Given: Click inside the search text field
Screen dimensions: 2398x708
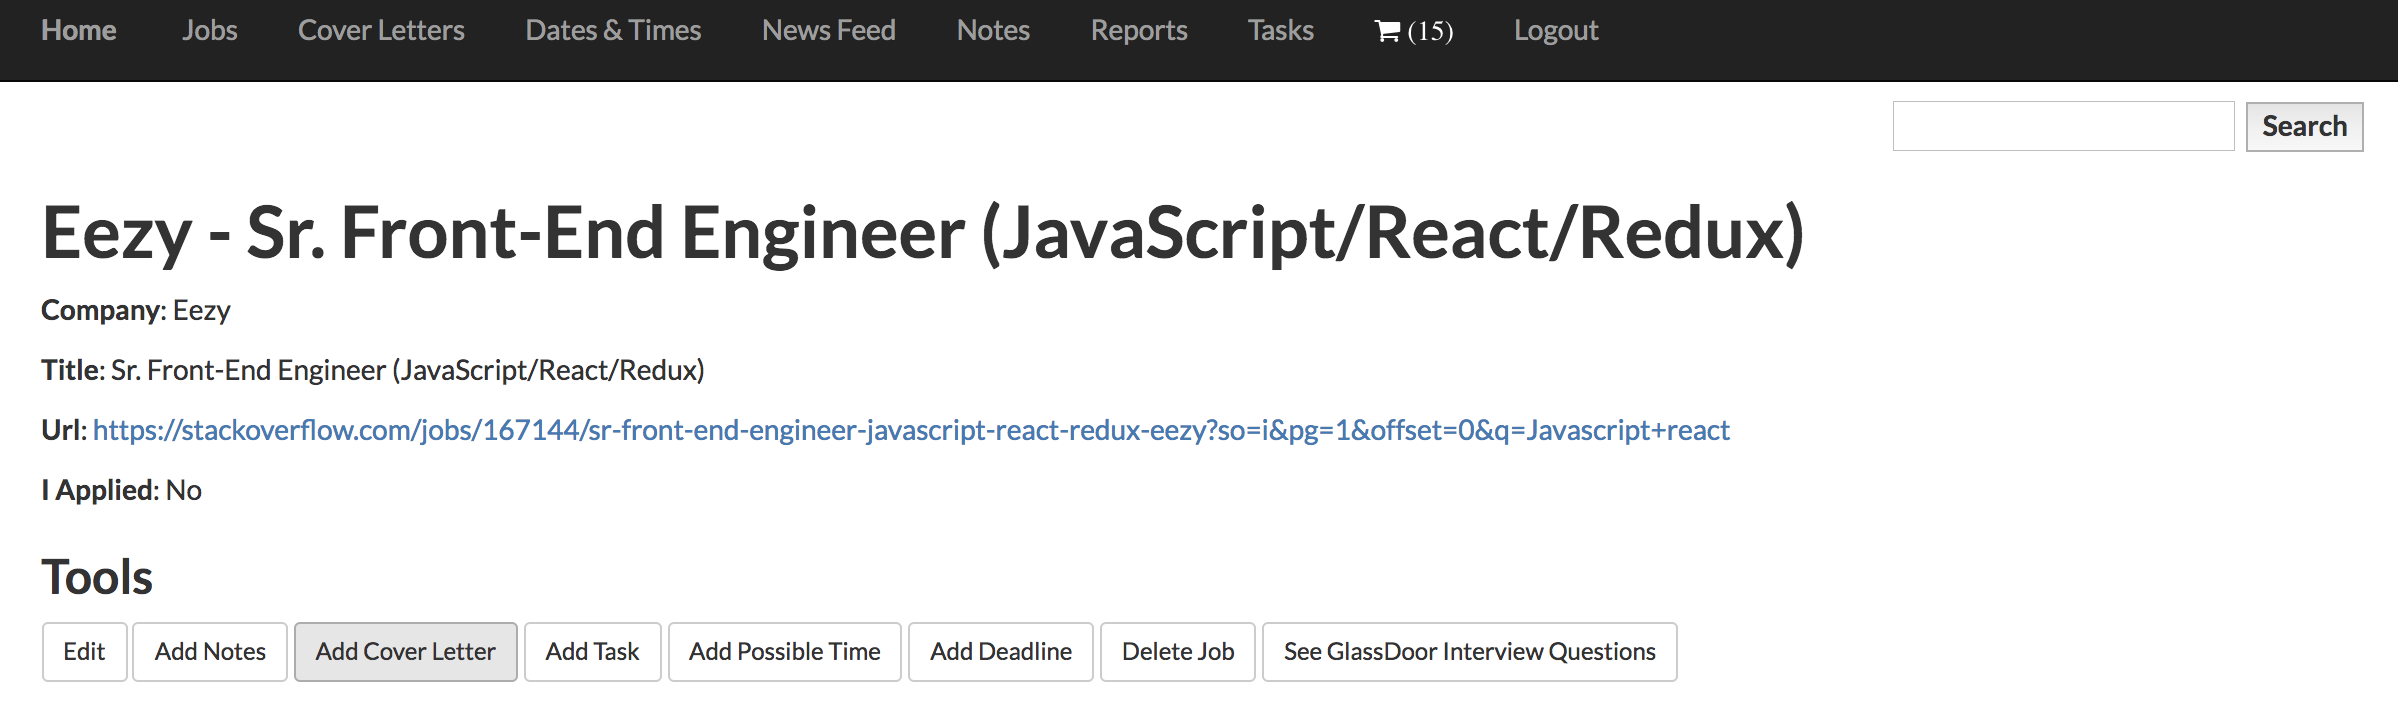Looking at the screenshot, I should coord(2063,126).
